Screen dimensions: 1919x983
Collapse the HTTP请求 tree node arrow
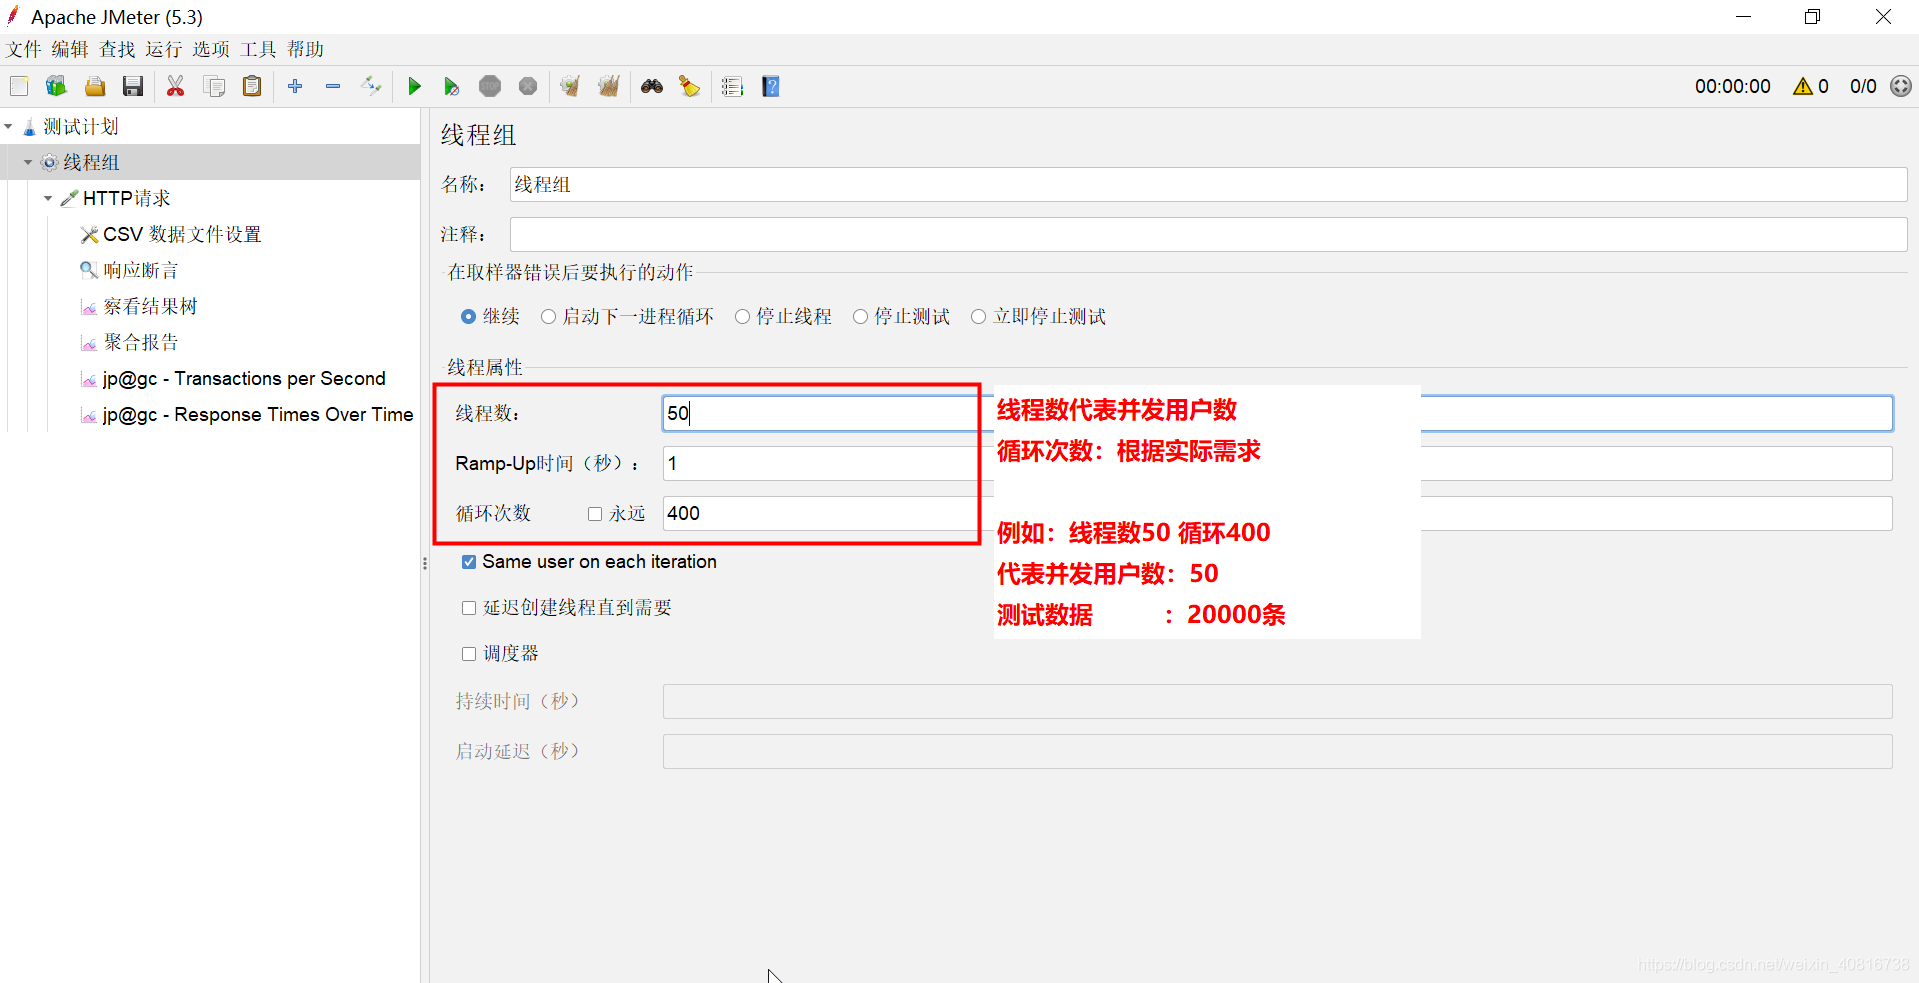[48, 199]
